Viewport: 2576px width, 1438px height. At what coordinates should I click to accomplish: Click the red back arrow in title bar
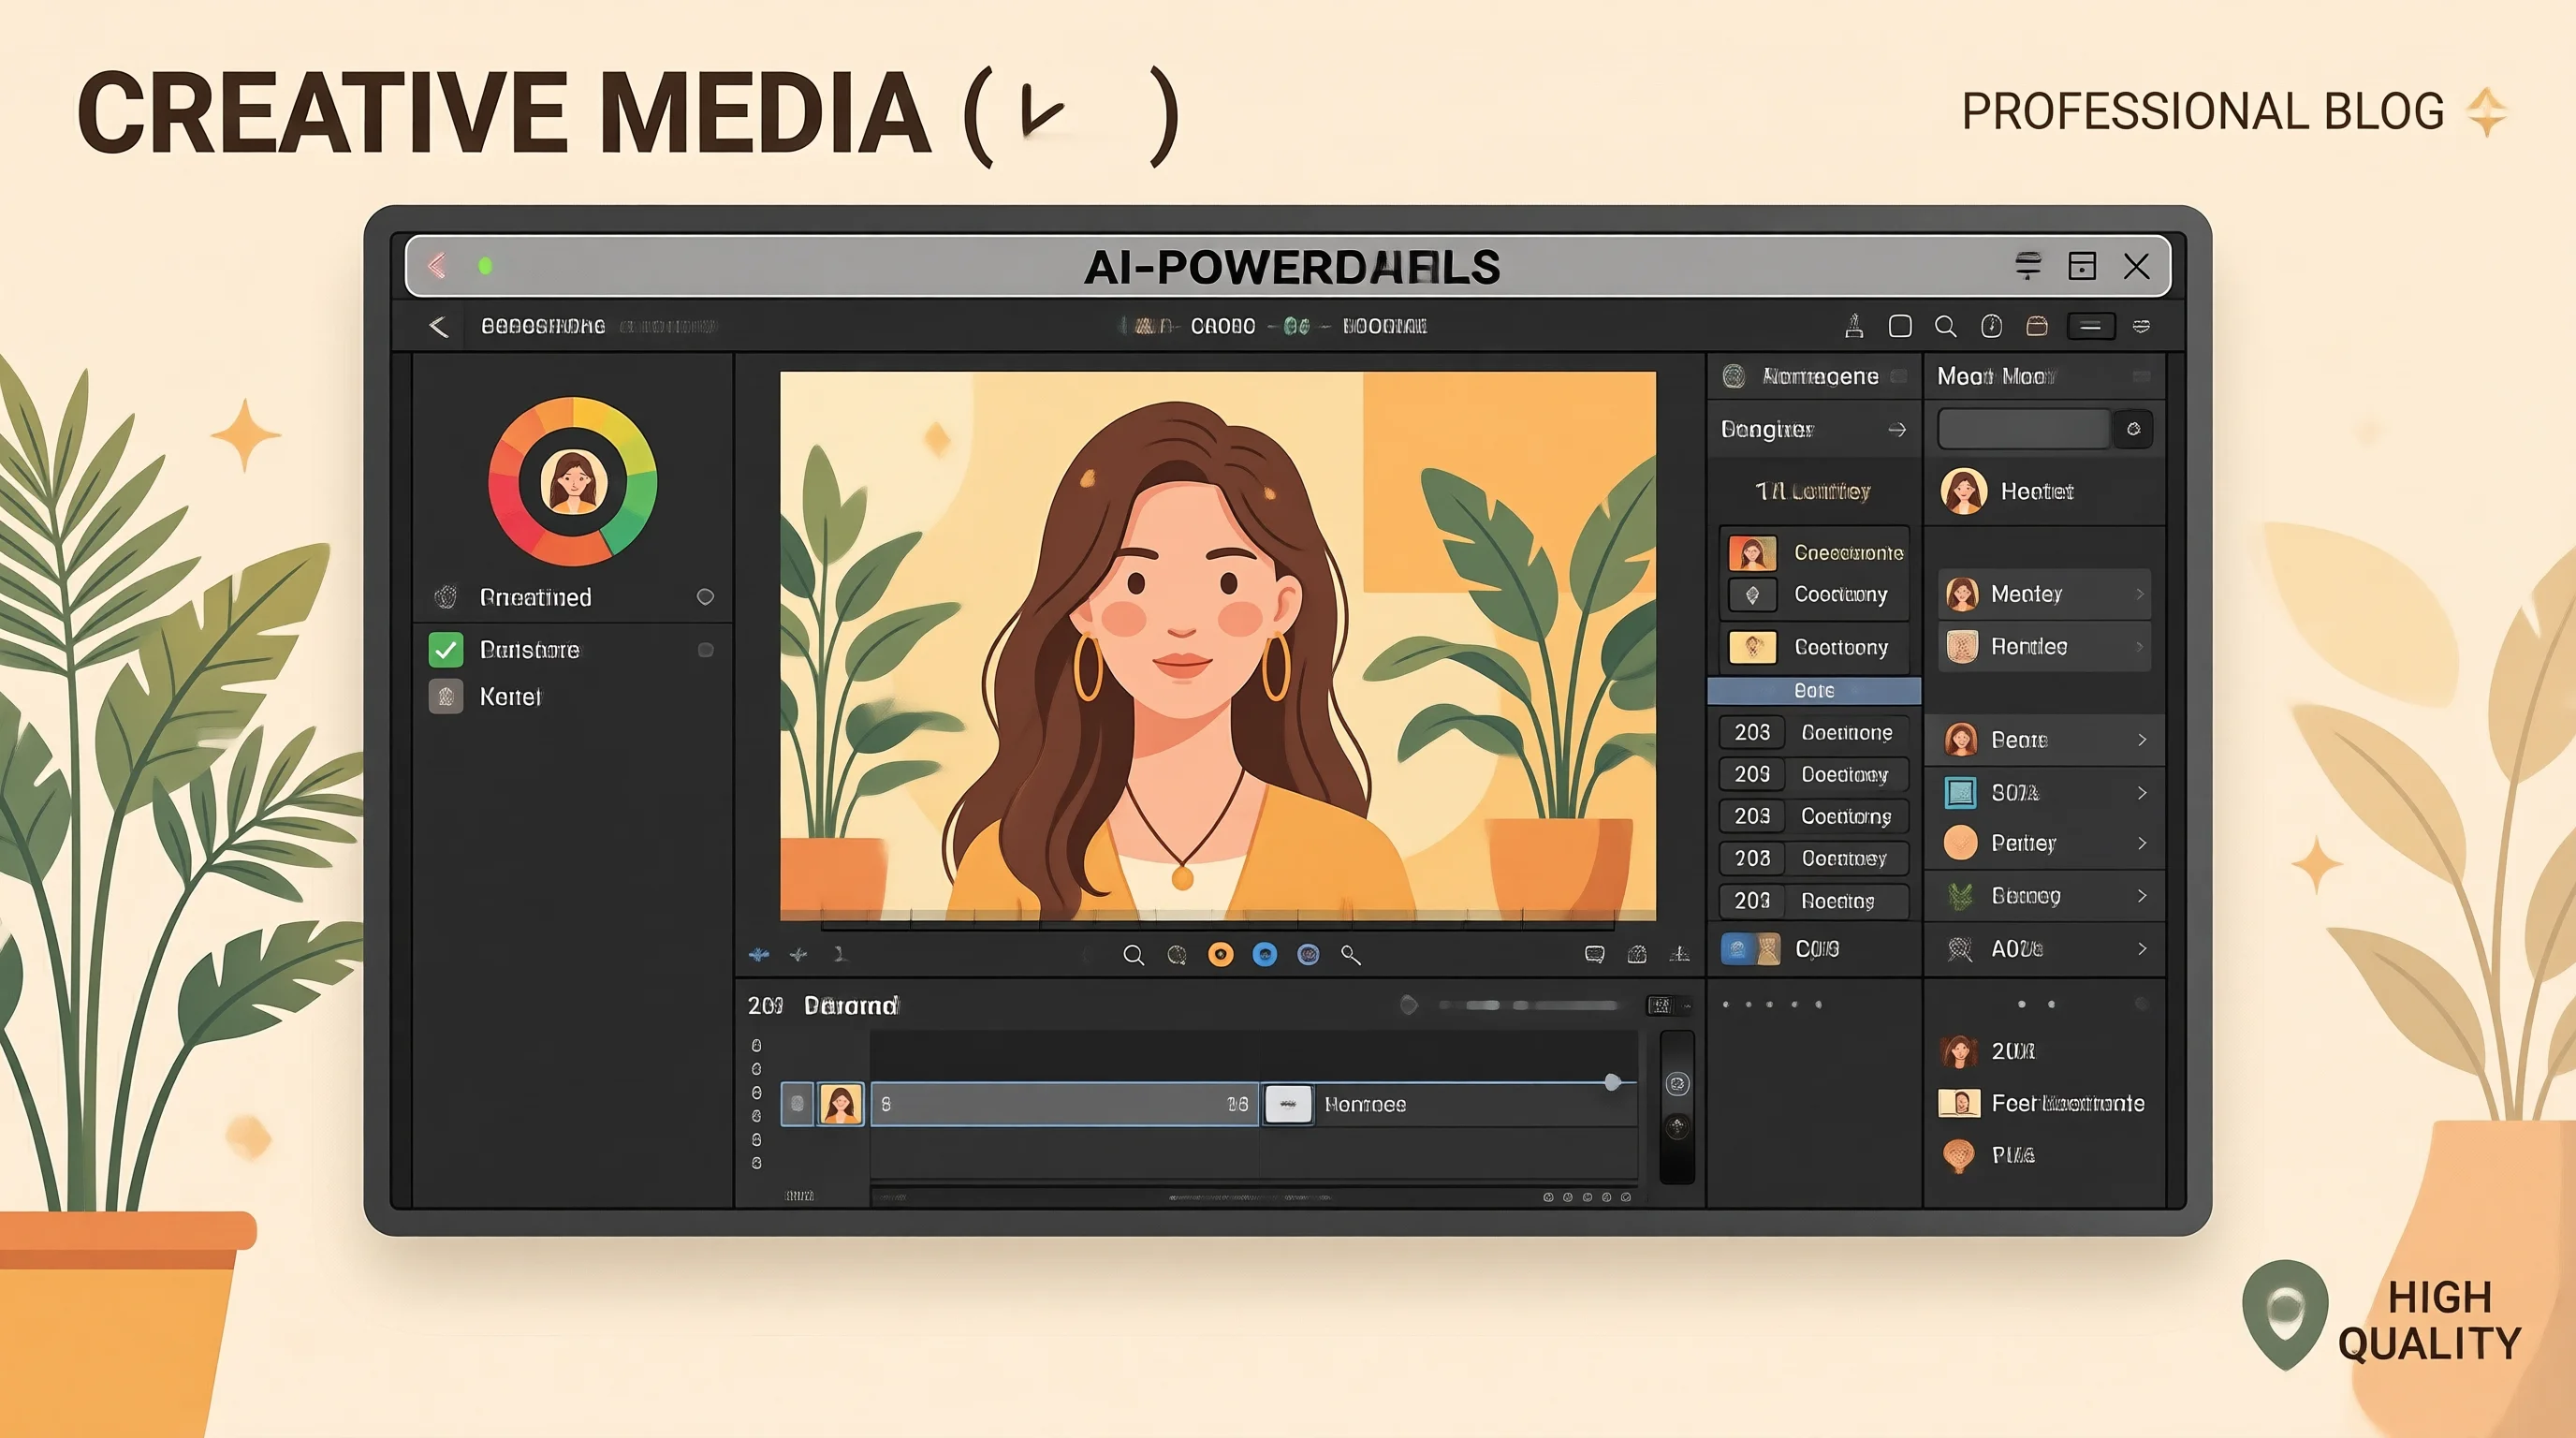point(437,266)
